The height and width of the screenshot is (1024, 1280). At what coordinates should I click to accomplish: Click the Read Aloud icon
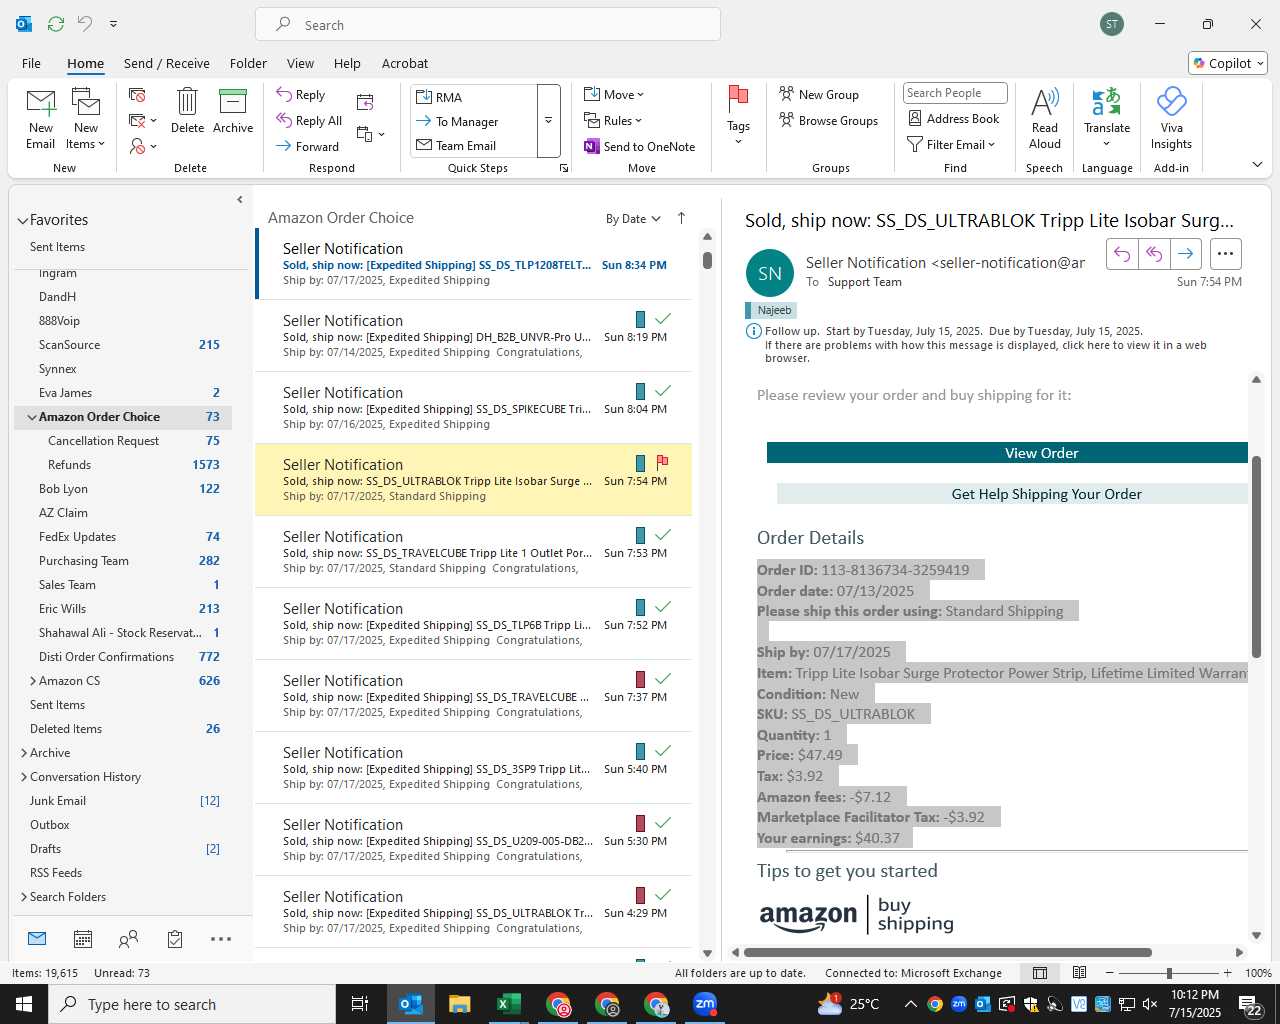tap(1044, 102)
